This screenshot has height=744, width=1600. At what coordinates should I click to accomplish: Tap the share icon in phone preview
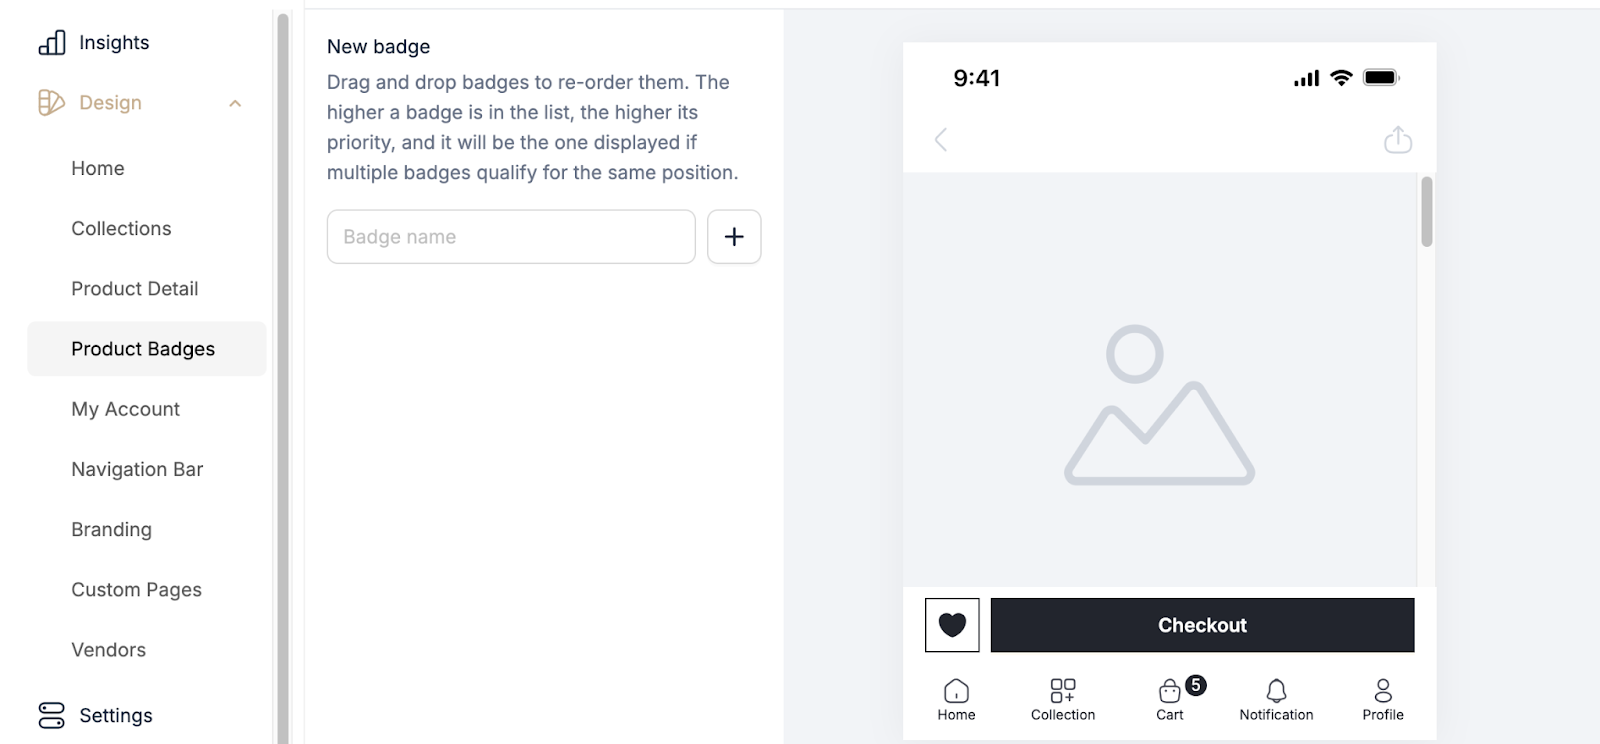[x=1397, y=140]
